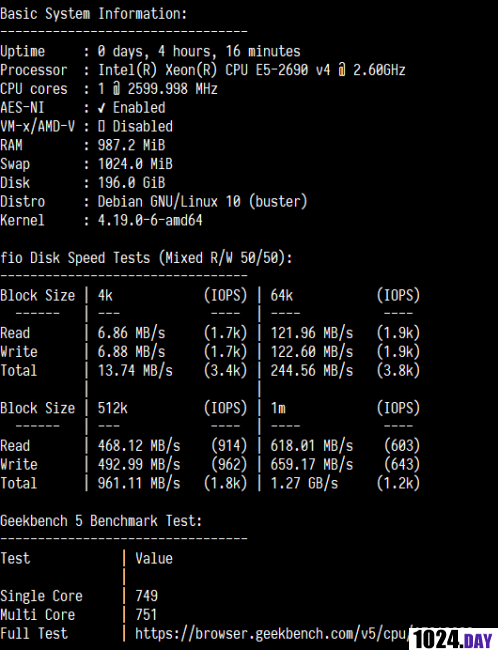
Task: Select the Disk value 196.0 GiB
Action: [131, 183]
